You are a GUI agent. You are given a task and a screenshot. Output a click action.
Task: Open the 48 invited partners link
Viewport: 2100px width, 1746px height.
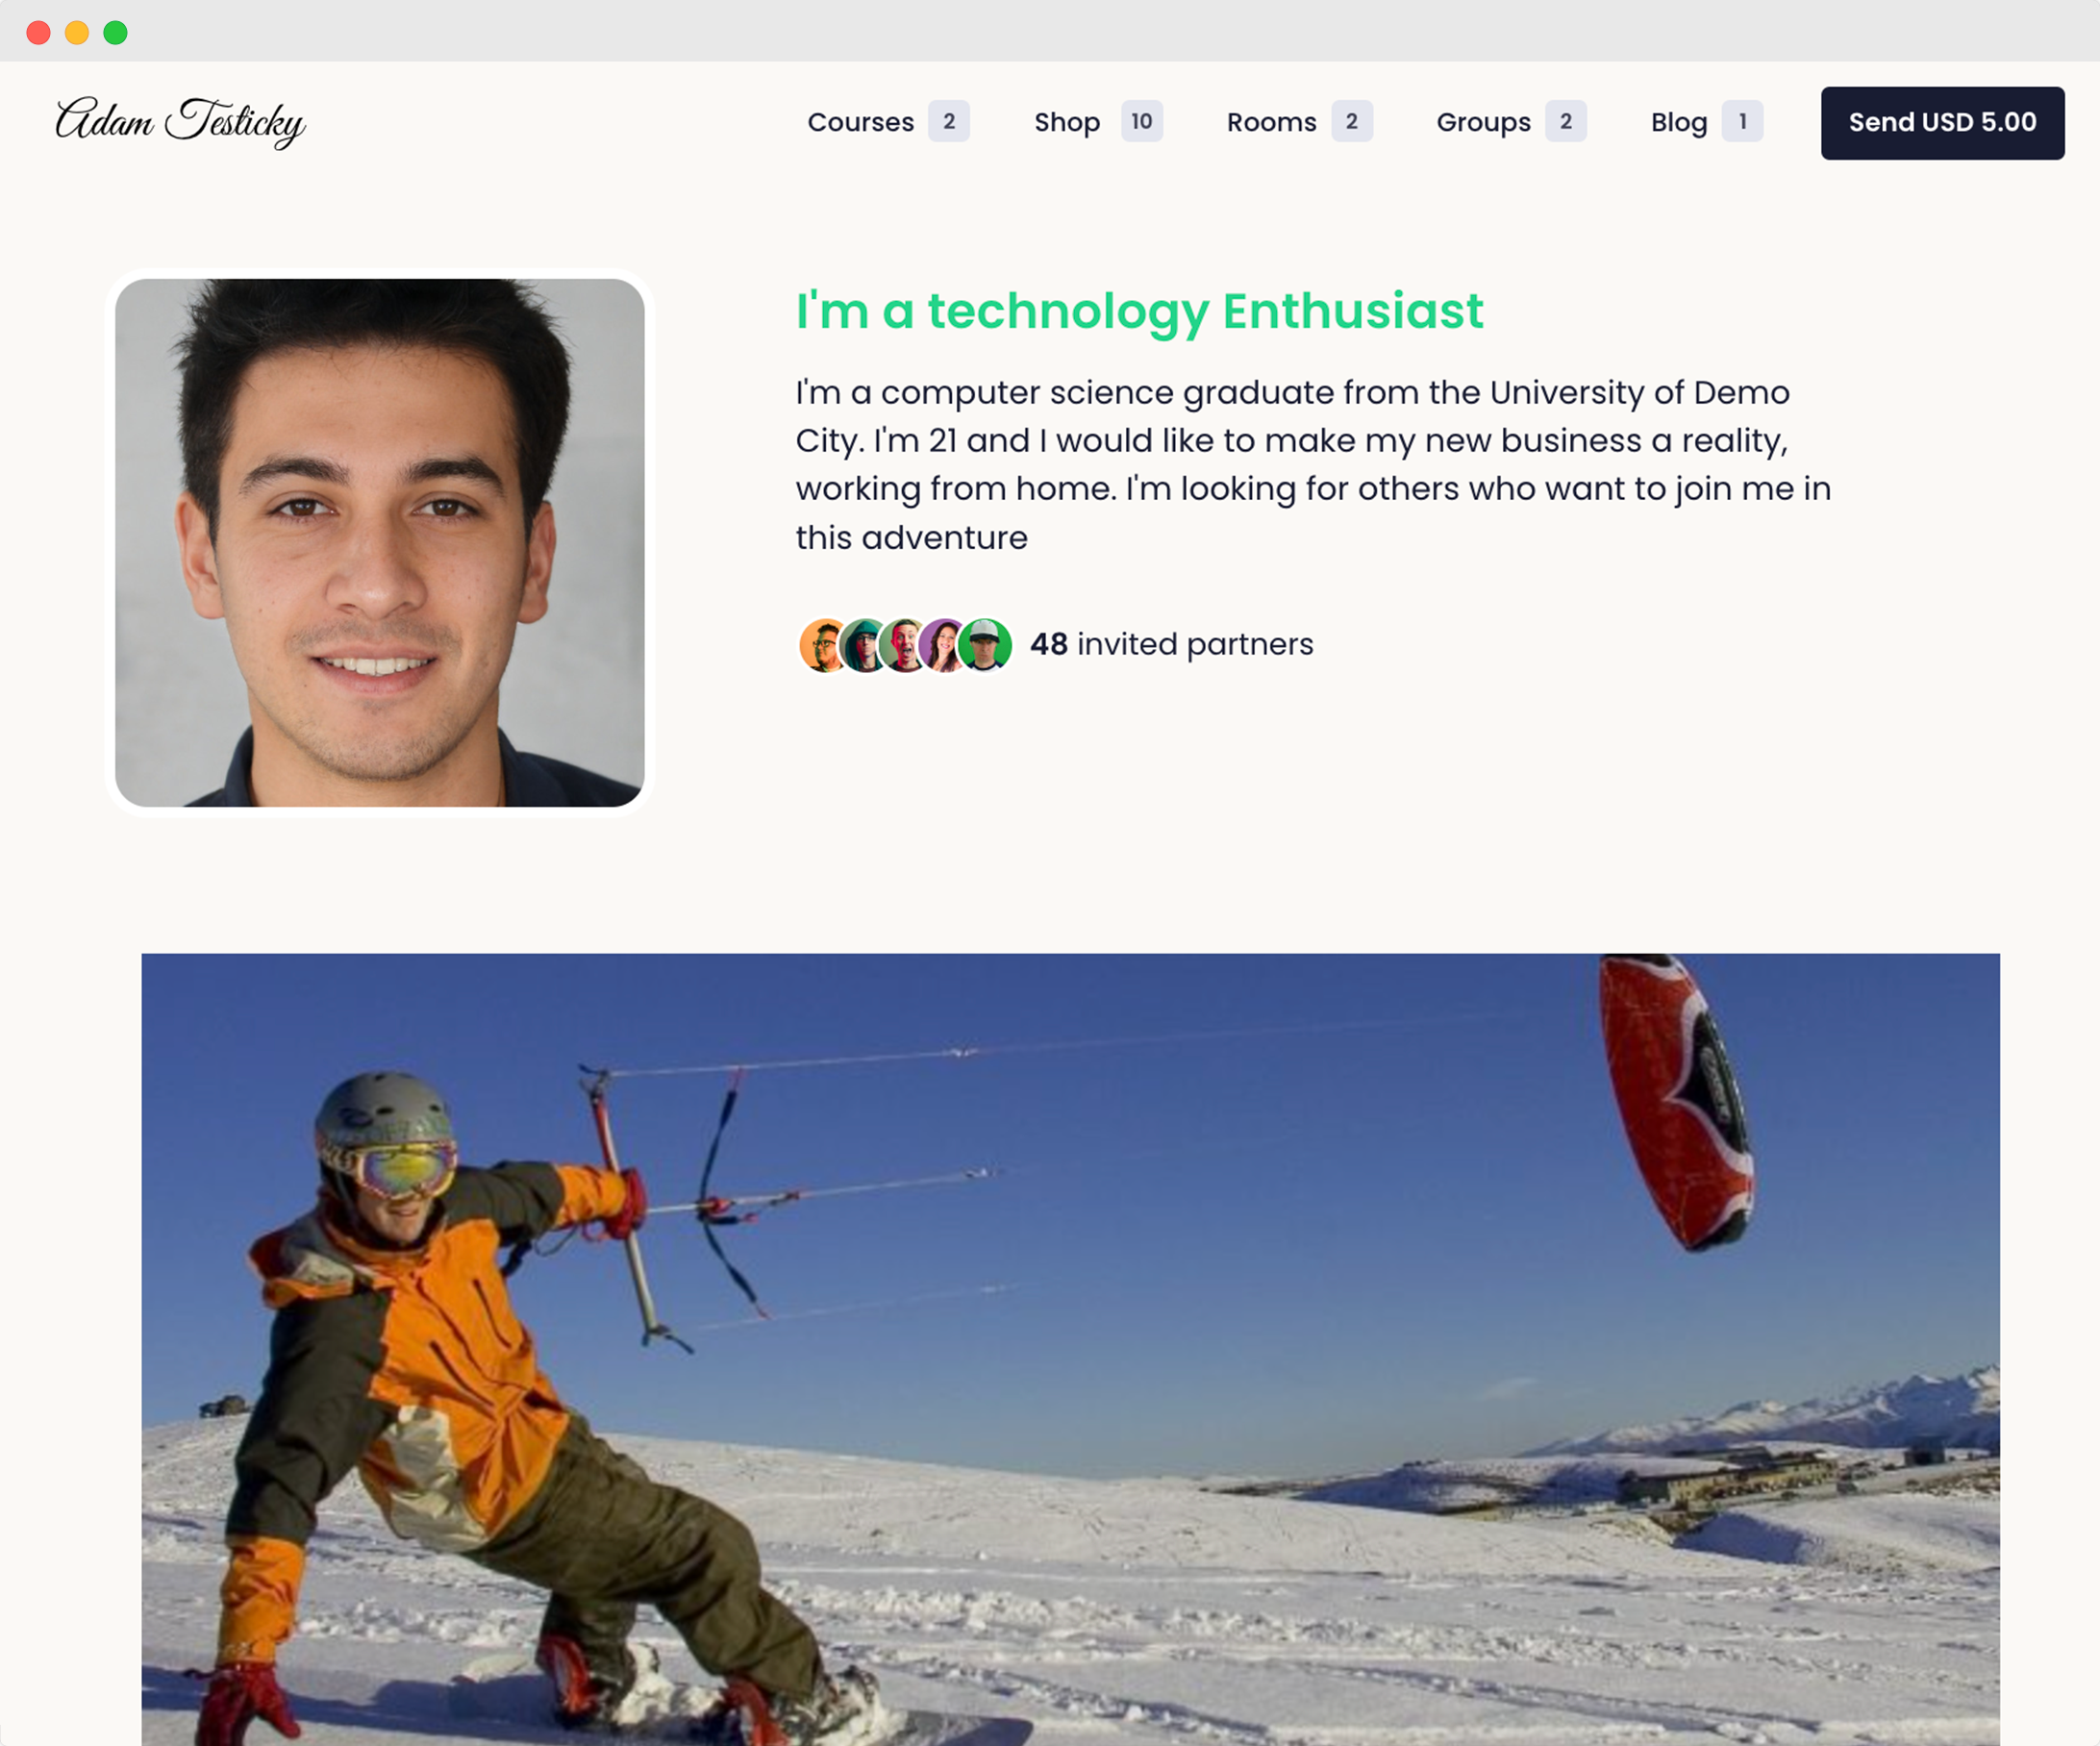pyautogui.click(x=1171, y=644)
